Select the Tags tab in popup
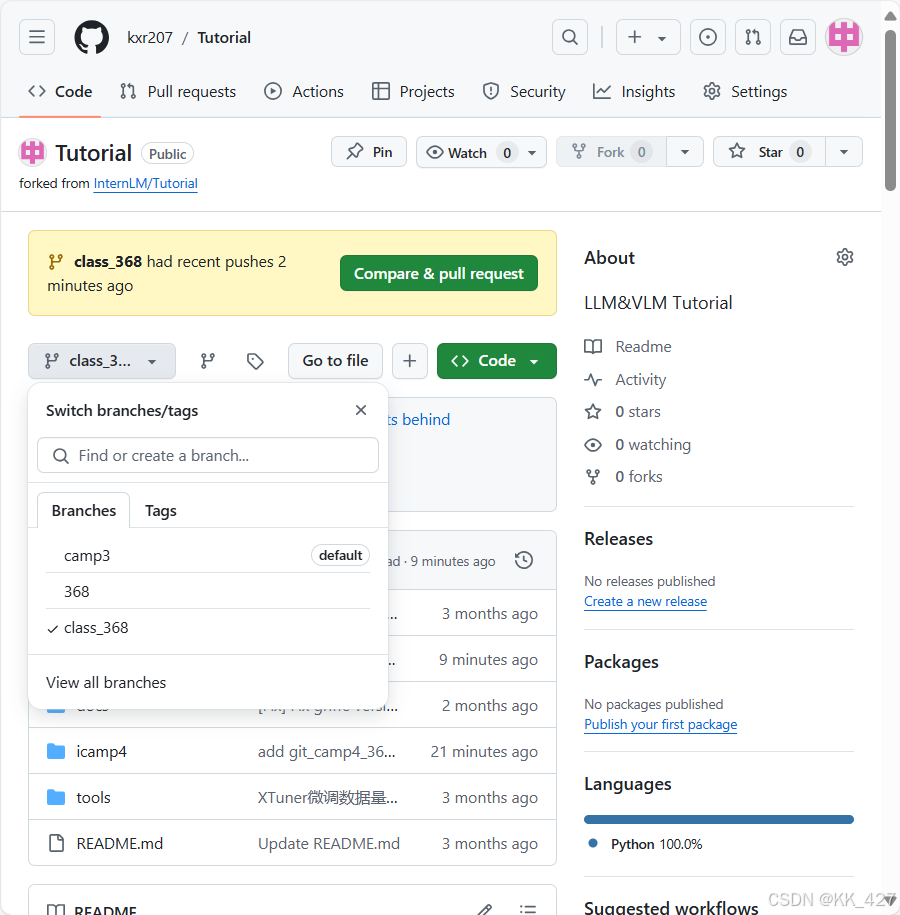 pyautogui.click(x=161, y=511)
